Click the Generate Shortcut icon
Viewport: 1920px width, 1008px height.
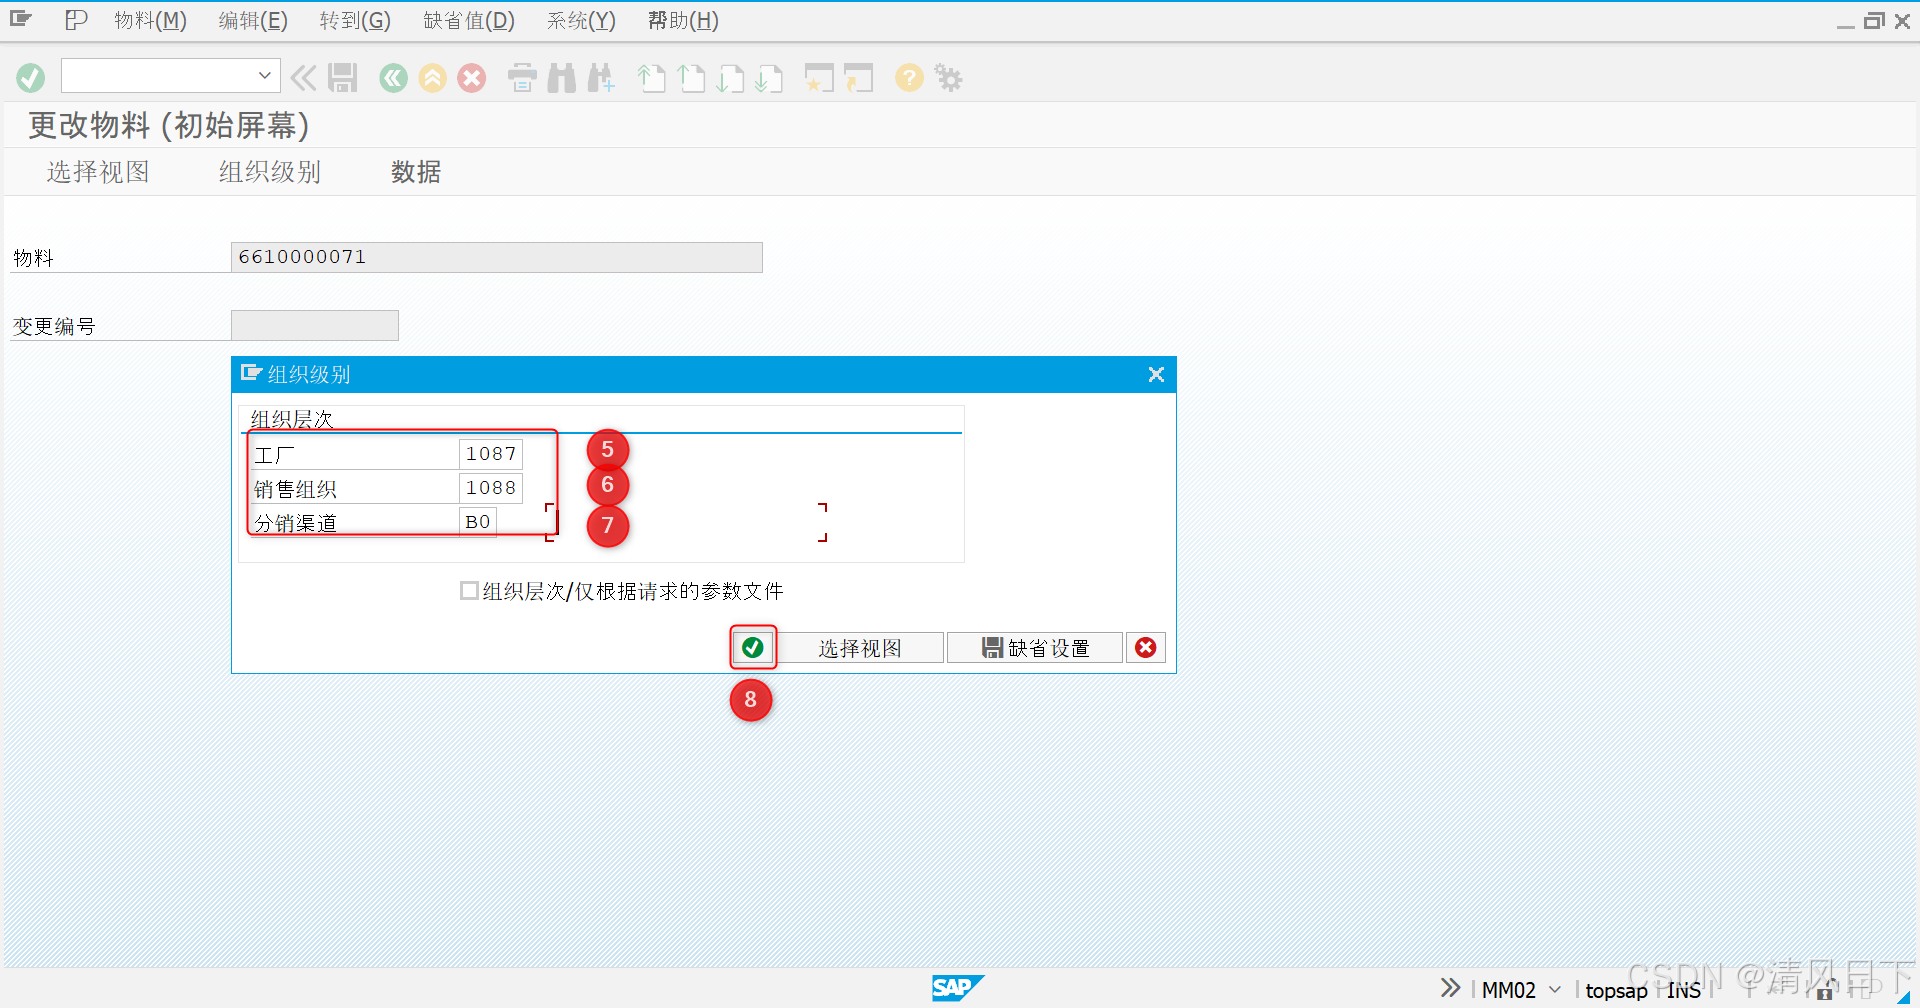point(859,78)
